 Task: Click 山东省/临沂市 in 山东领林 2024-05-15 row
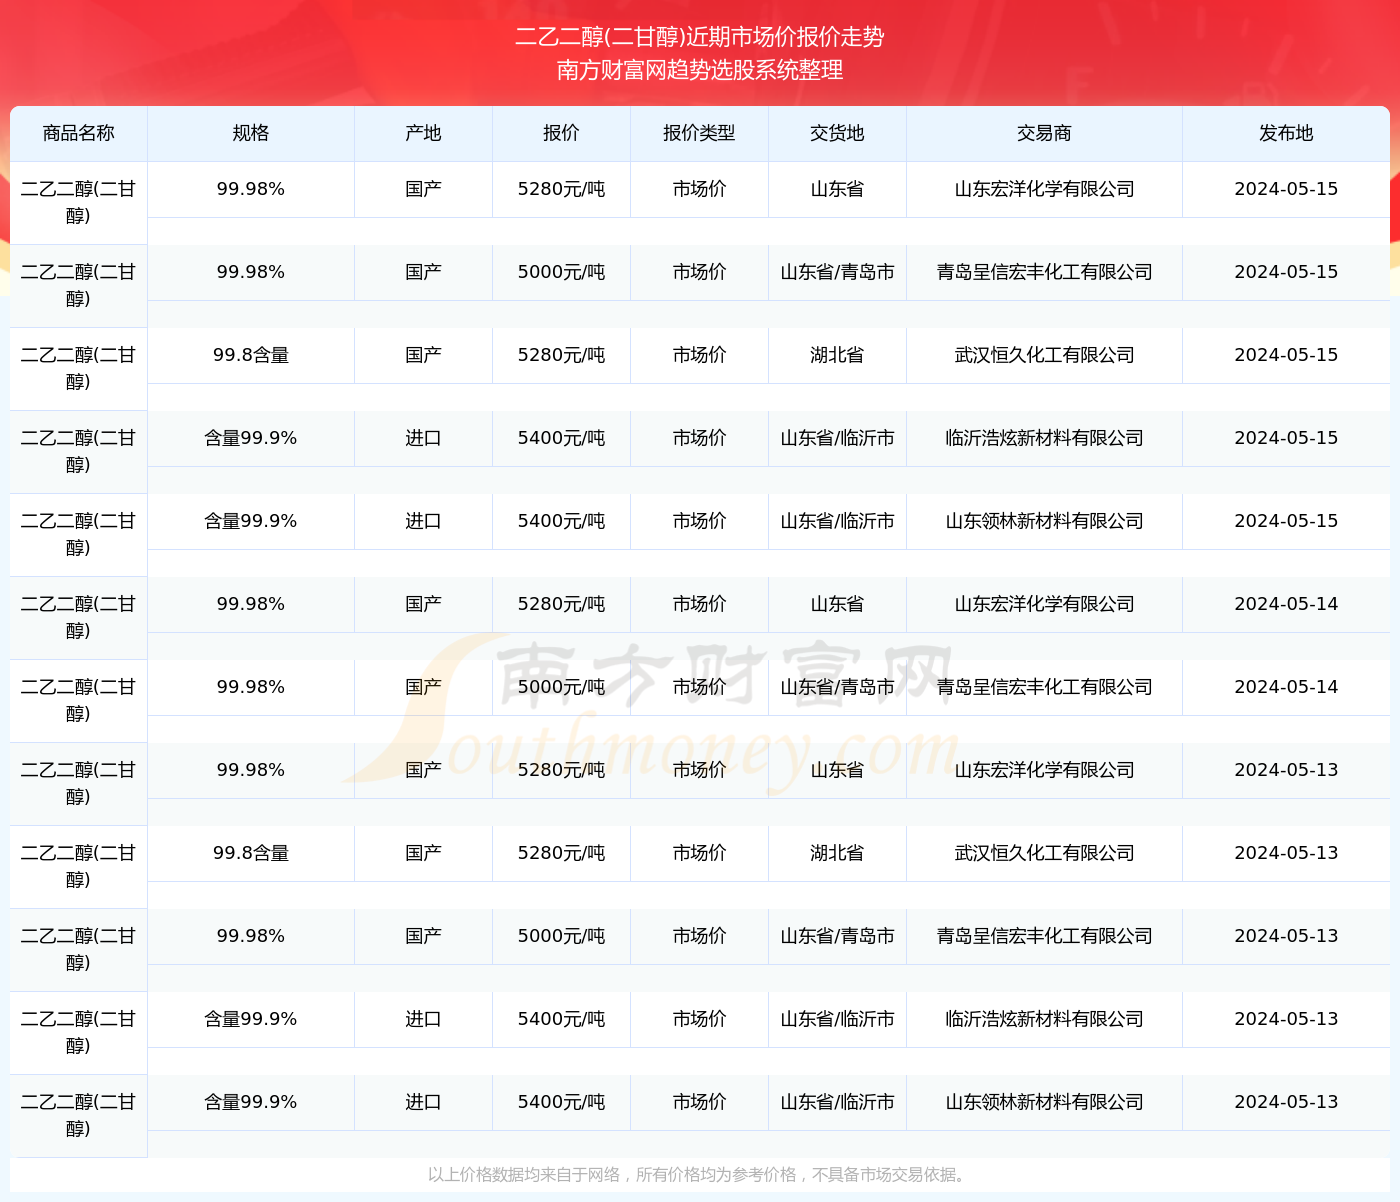pyautogui.click(x=837, y=521)
